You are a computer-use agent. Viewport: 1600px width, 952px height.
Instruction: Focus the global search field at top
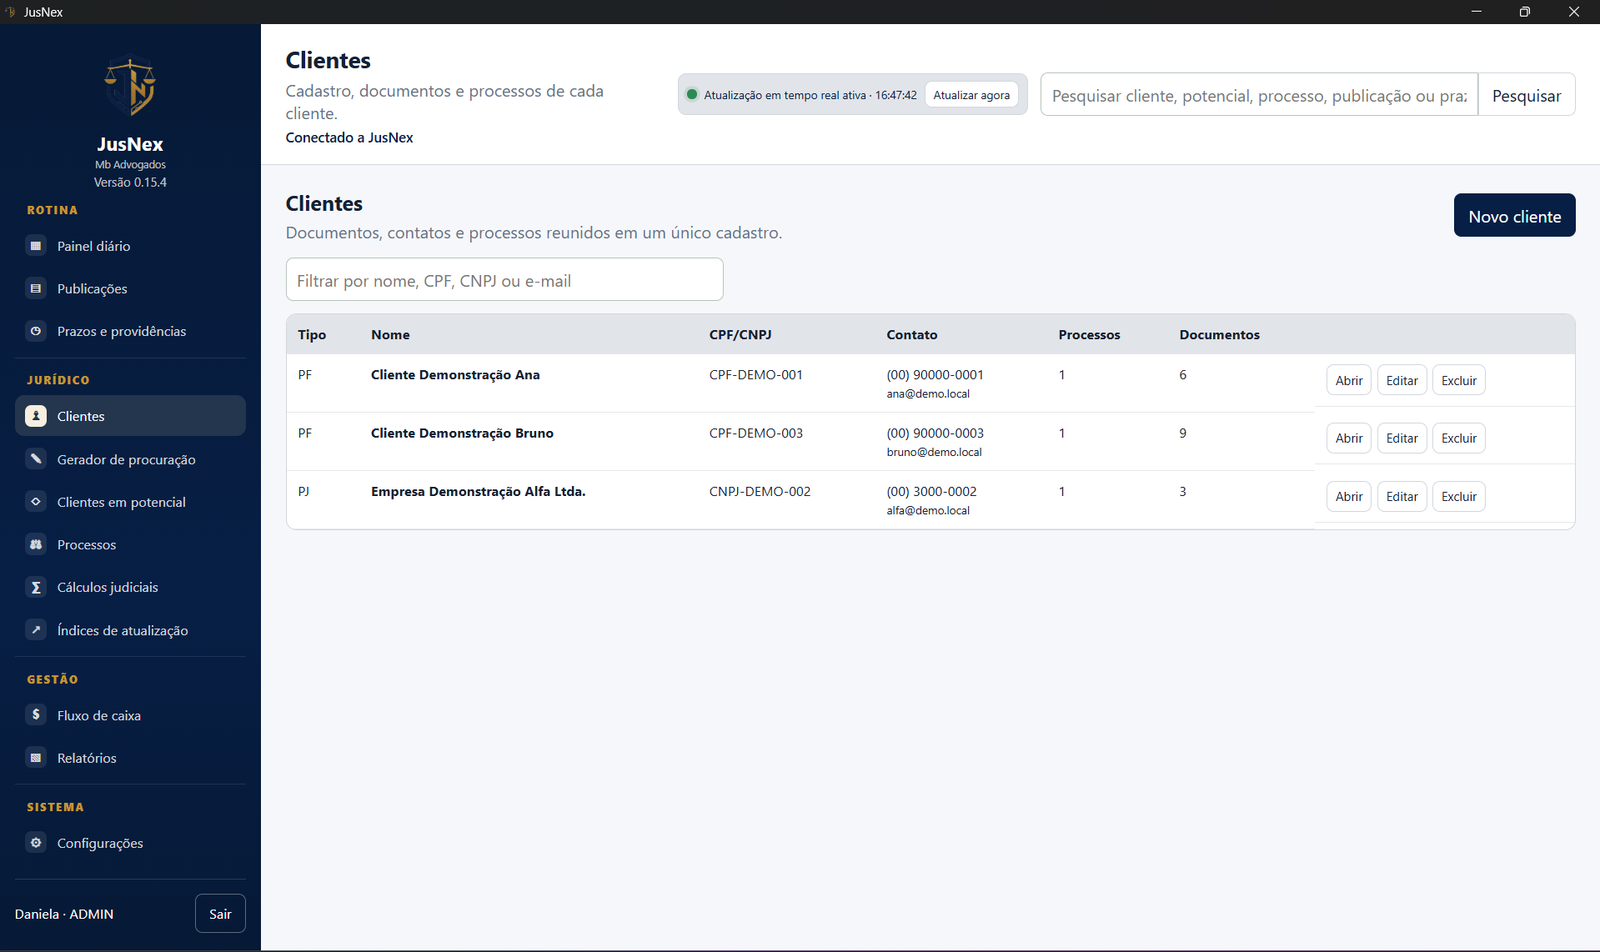[x=1259, y=94]
